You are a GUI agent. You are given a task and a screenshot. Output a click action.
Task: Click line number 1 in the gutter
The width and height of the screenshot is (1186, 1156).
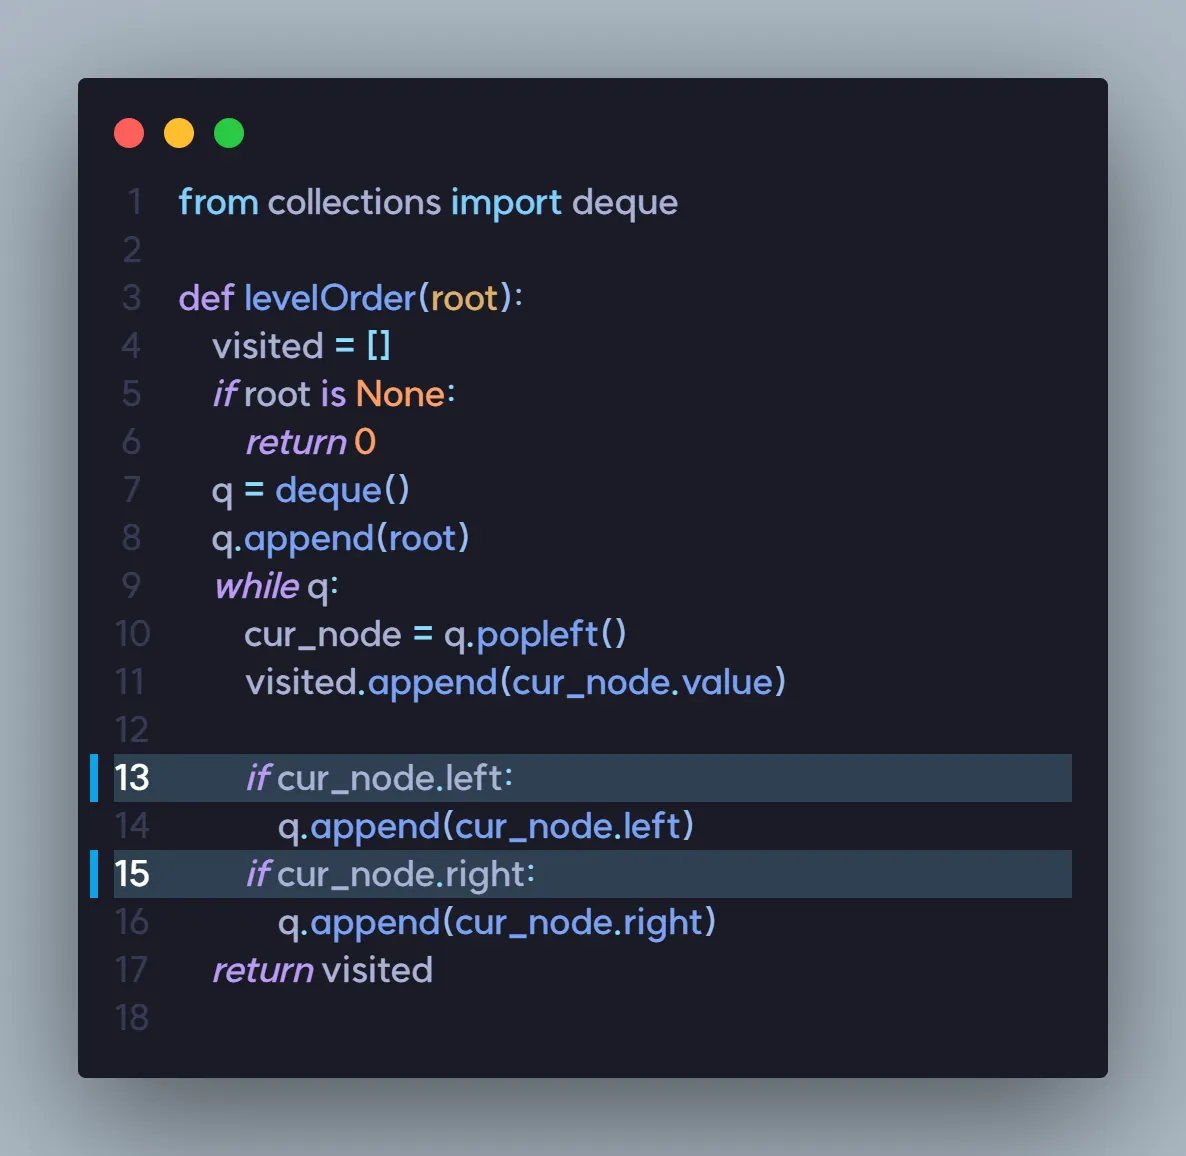tap(135, 202)
